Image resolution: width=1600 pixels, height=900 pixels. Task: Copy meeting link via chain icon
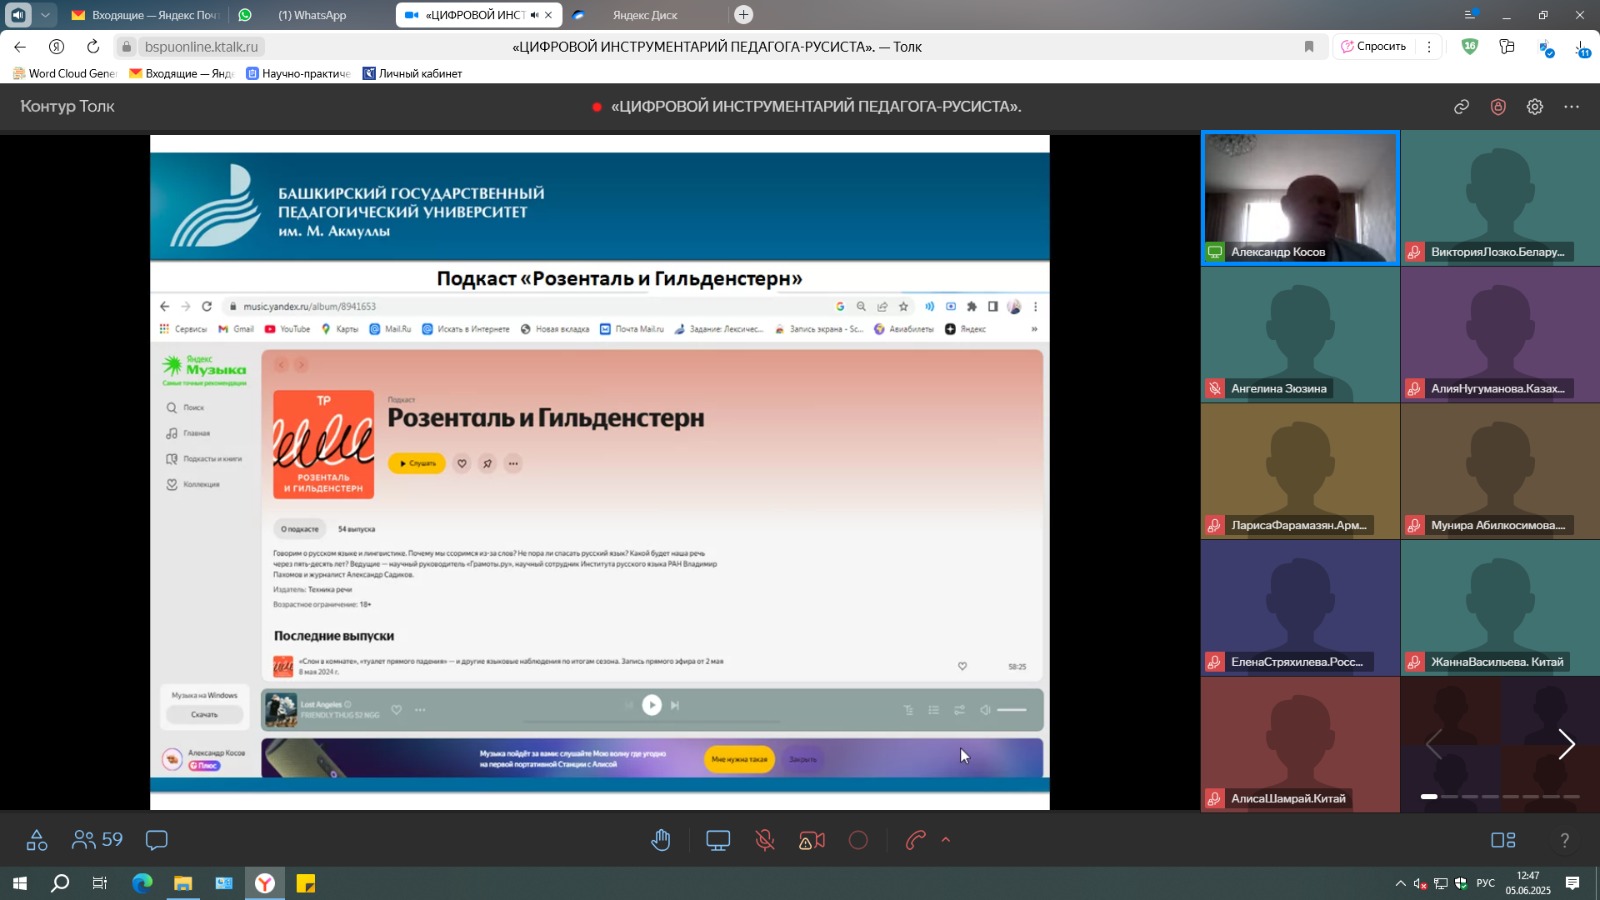point(1461,107)
